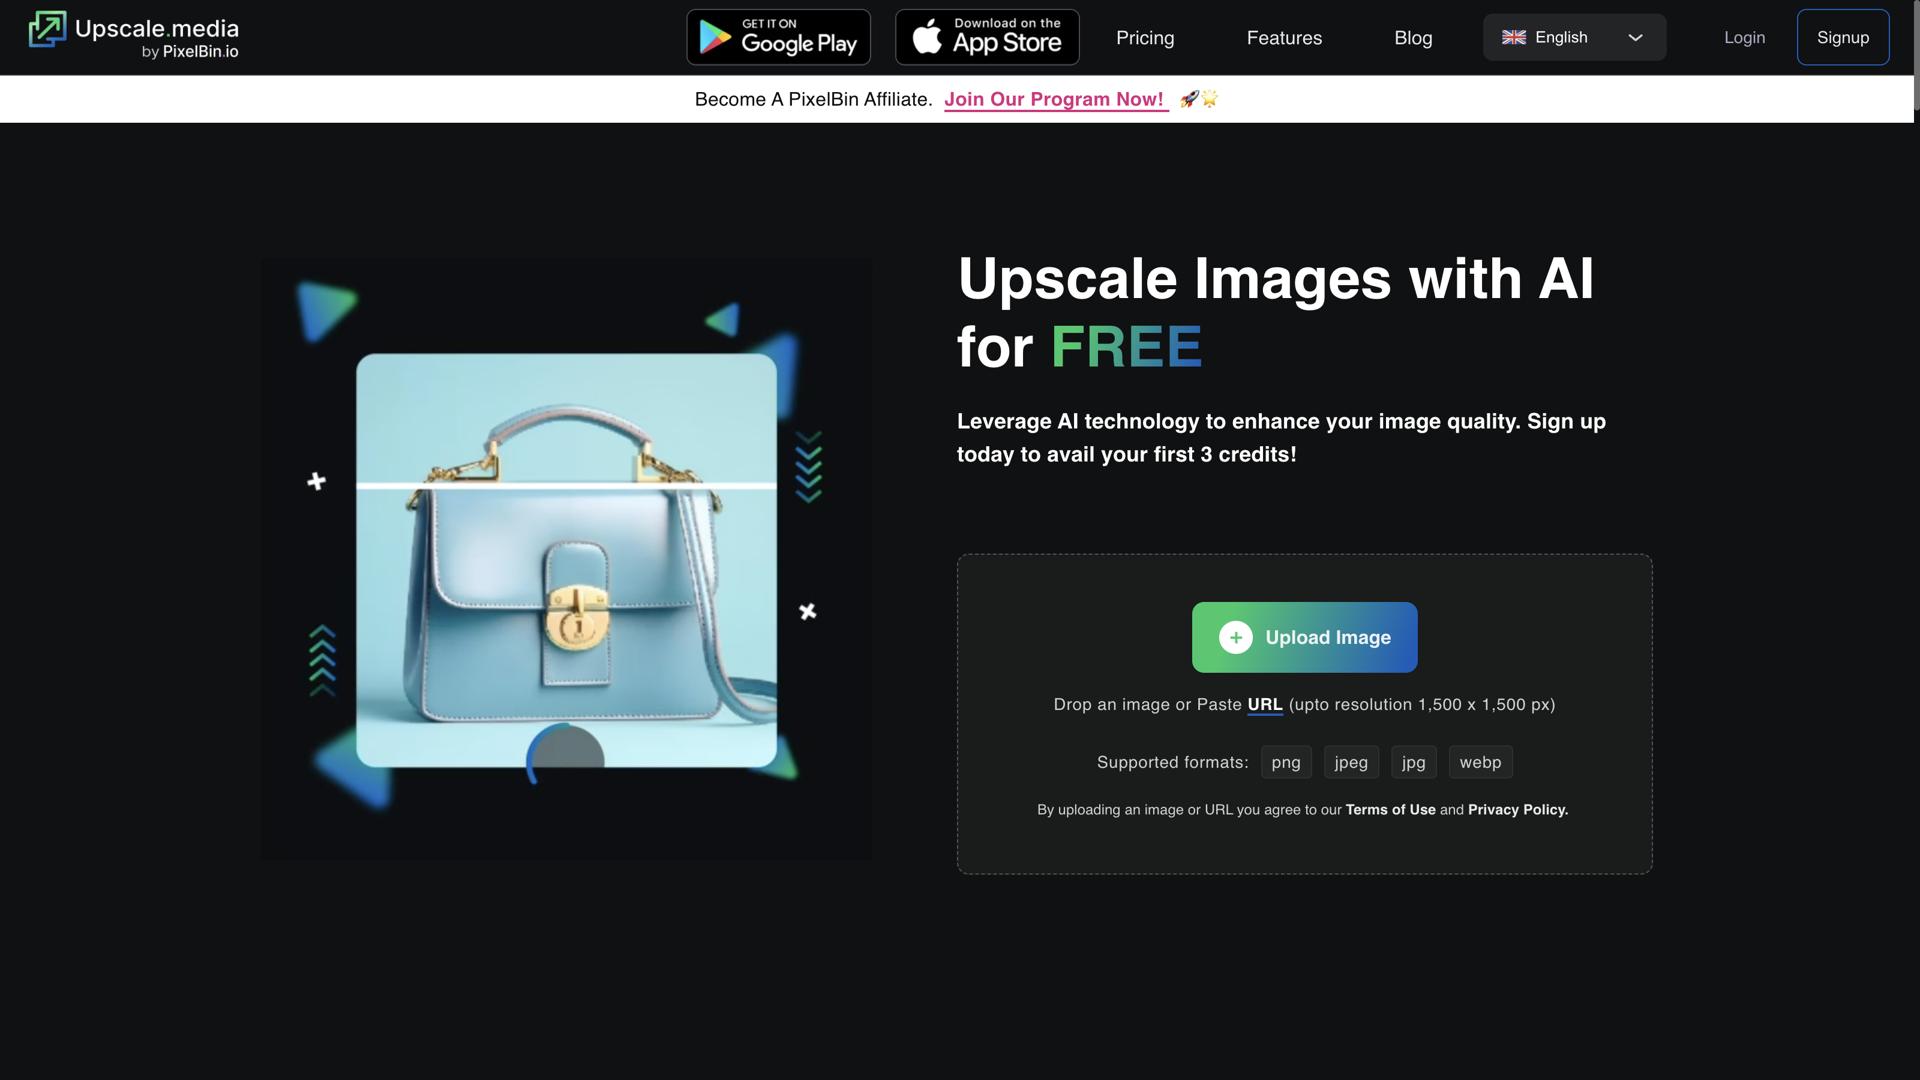
Task: Select the webp format tag
Action: click(x=1479, y=762)
